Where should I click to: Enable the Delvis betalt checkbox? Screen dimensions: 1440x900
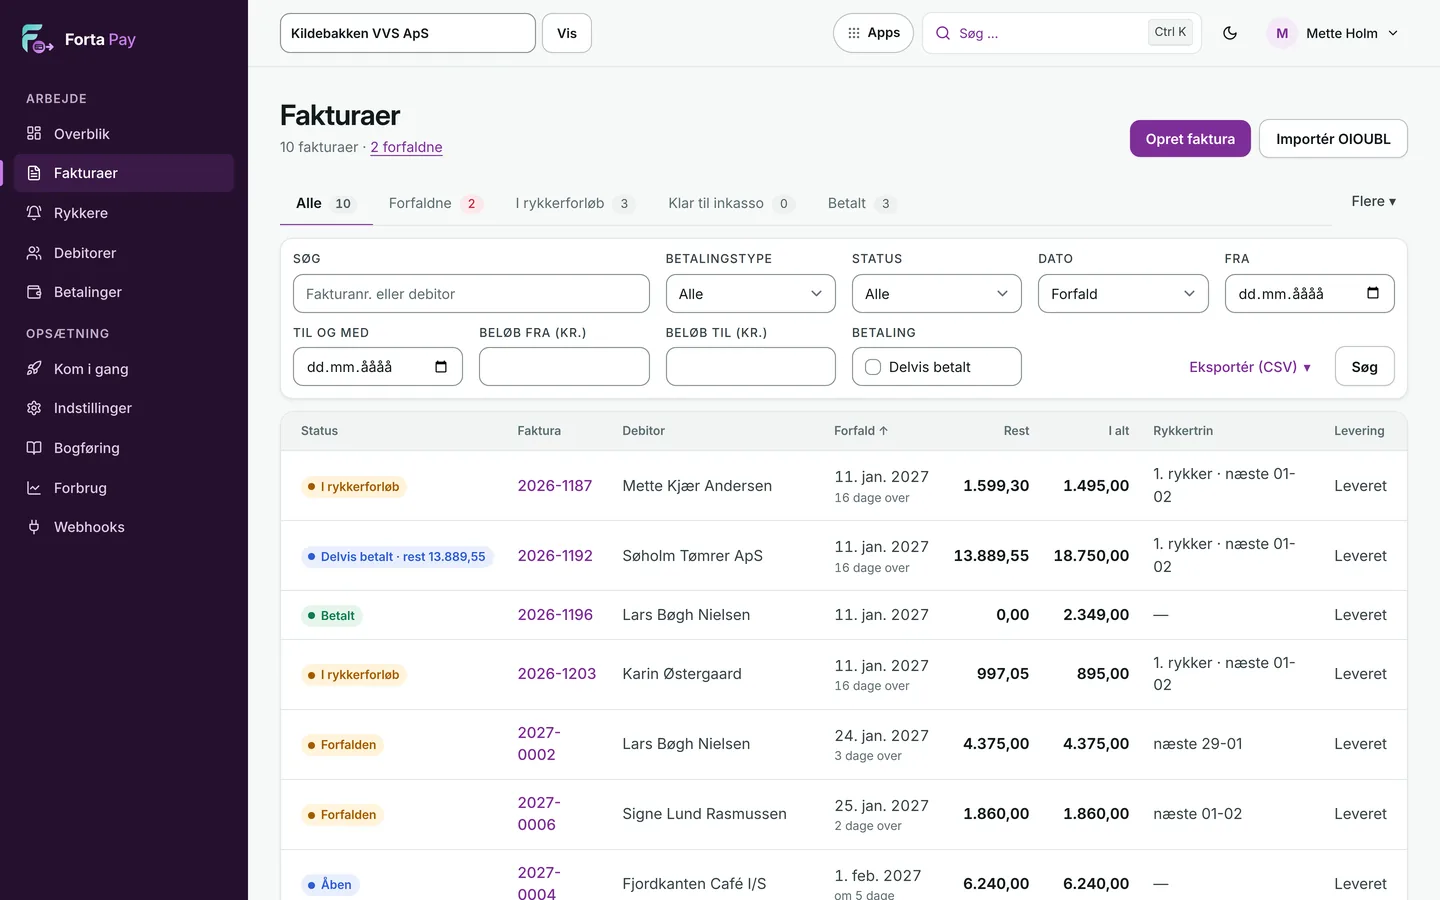click(873, 367)
